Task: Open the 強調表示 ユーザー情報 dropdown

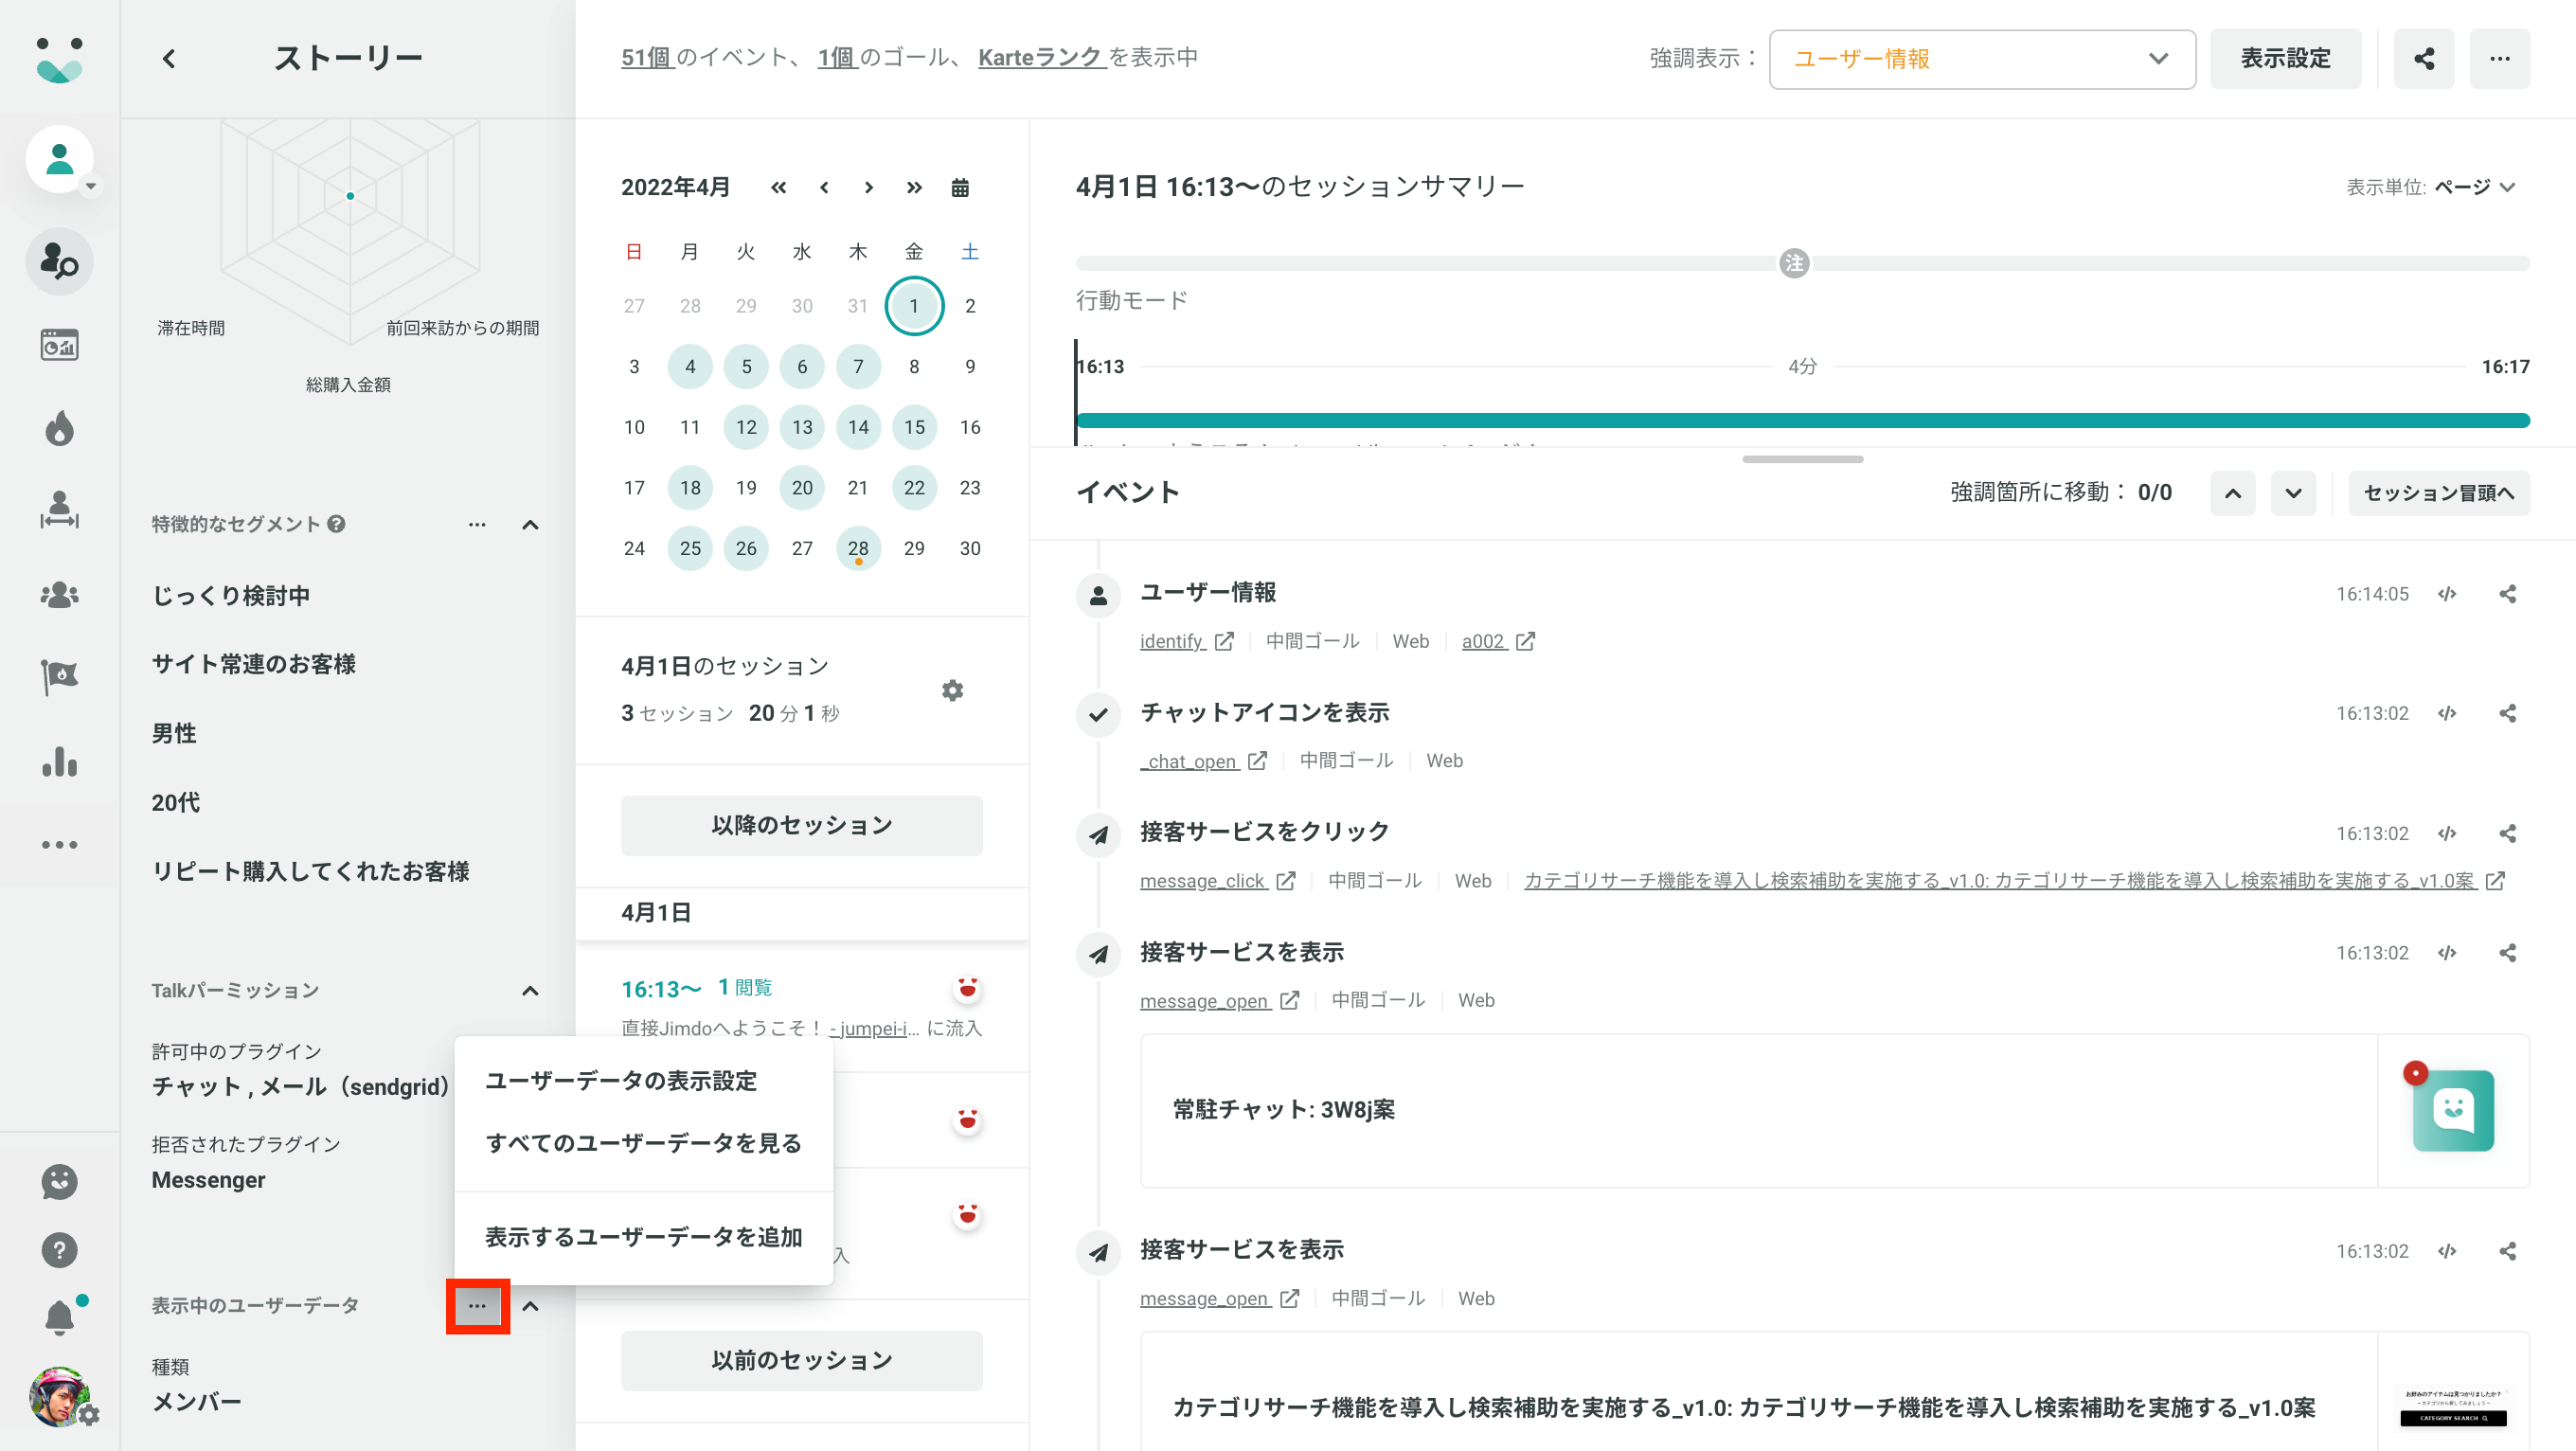Action: (x=1982, y=59)
